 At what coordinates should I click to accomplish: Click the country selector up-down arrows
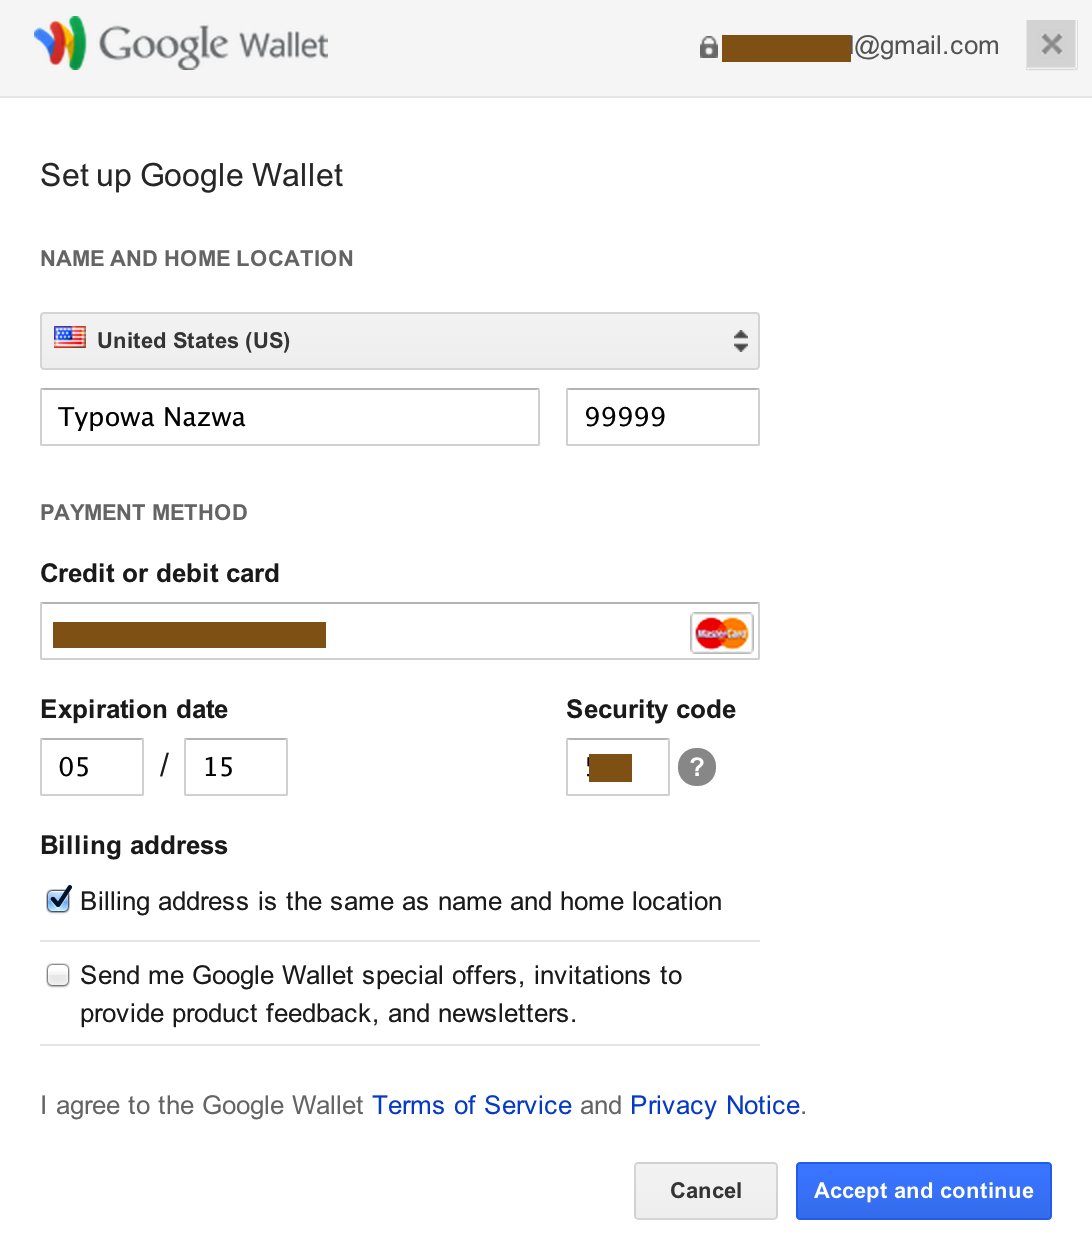coord(740,341)
